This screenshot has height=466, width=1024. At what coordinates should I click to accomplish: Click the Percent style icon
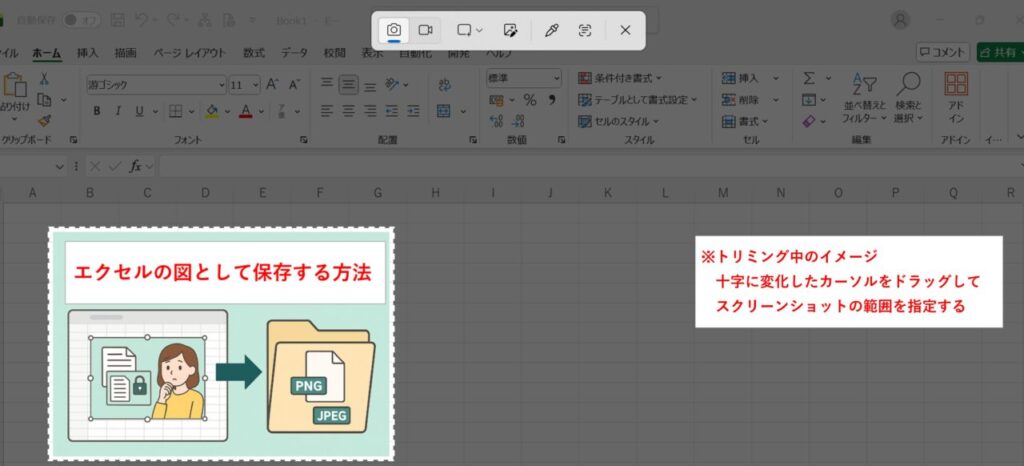pos(530,100)
